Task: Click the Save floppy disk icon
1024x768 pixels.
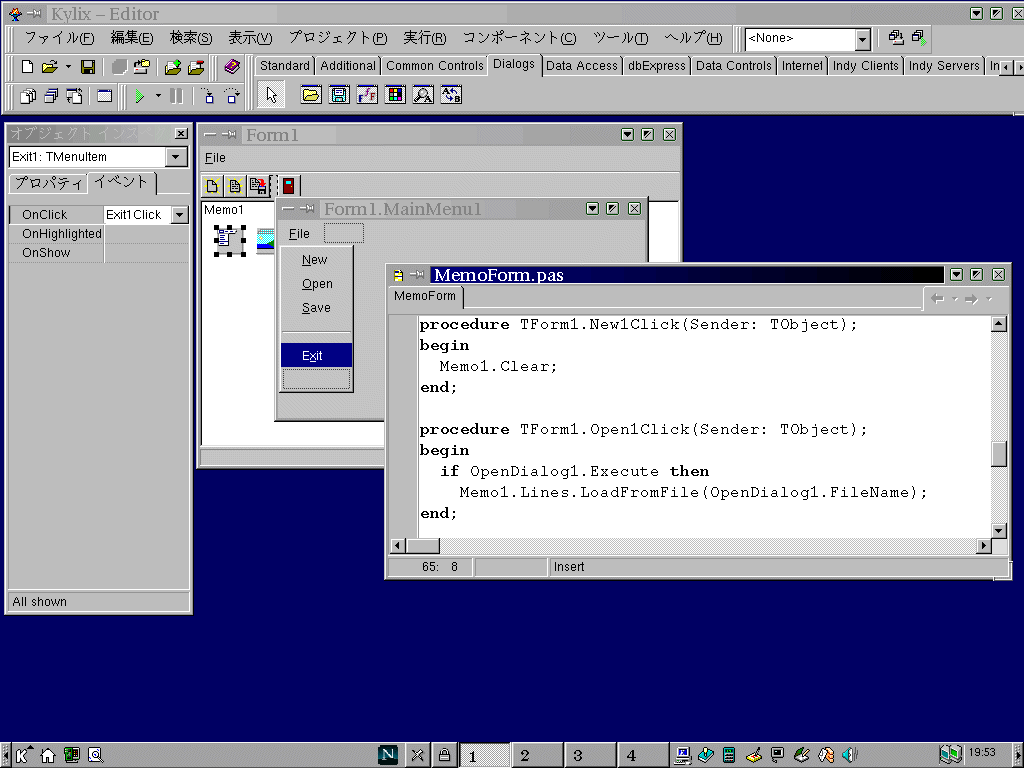Action: click(88, 67)
